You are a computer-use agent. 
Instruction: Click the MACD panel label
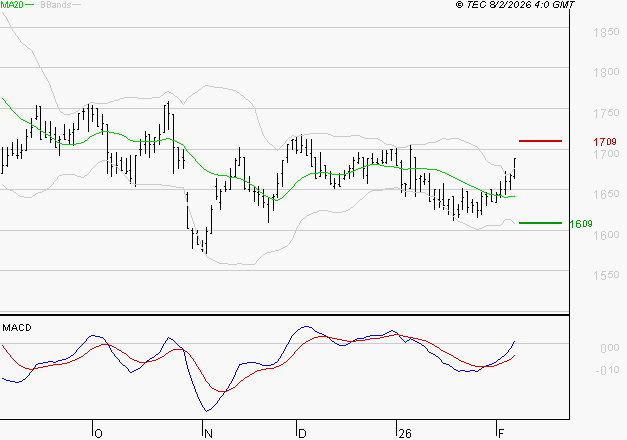click(x=17, y=328)
